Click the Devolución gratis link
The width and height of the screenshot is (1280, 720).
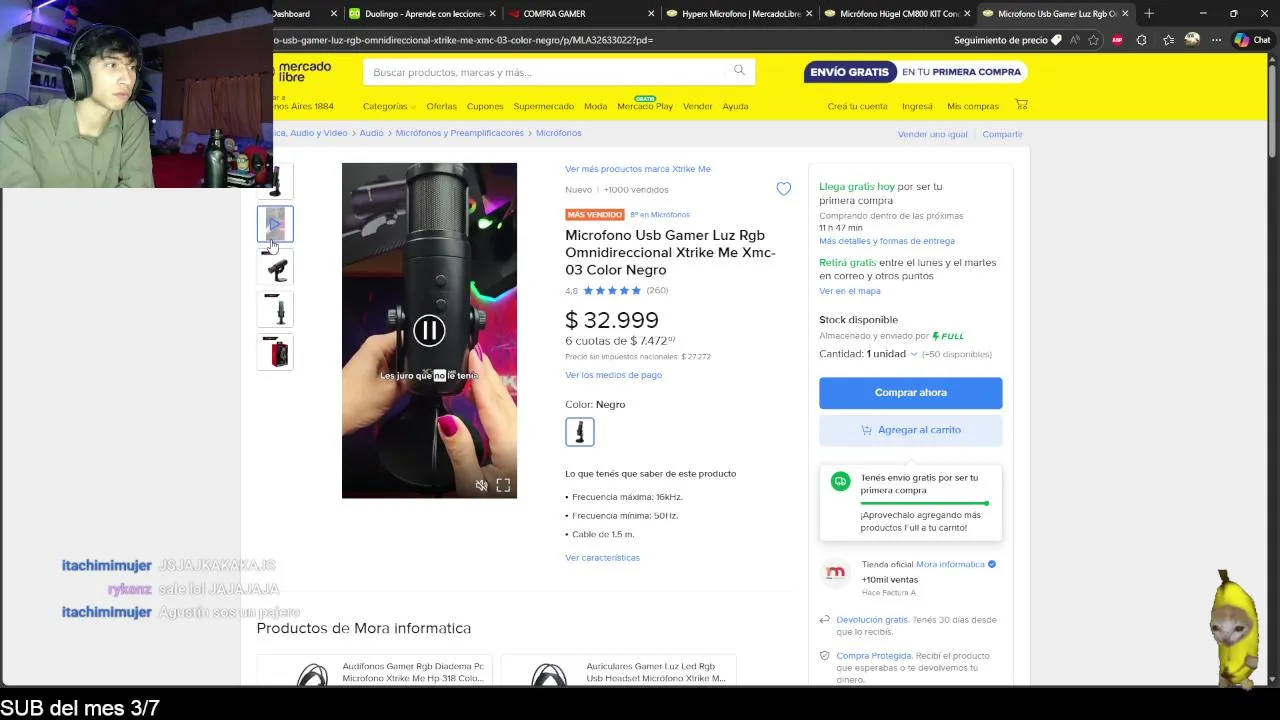872,620
